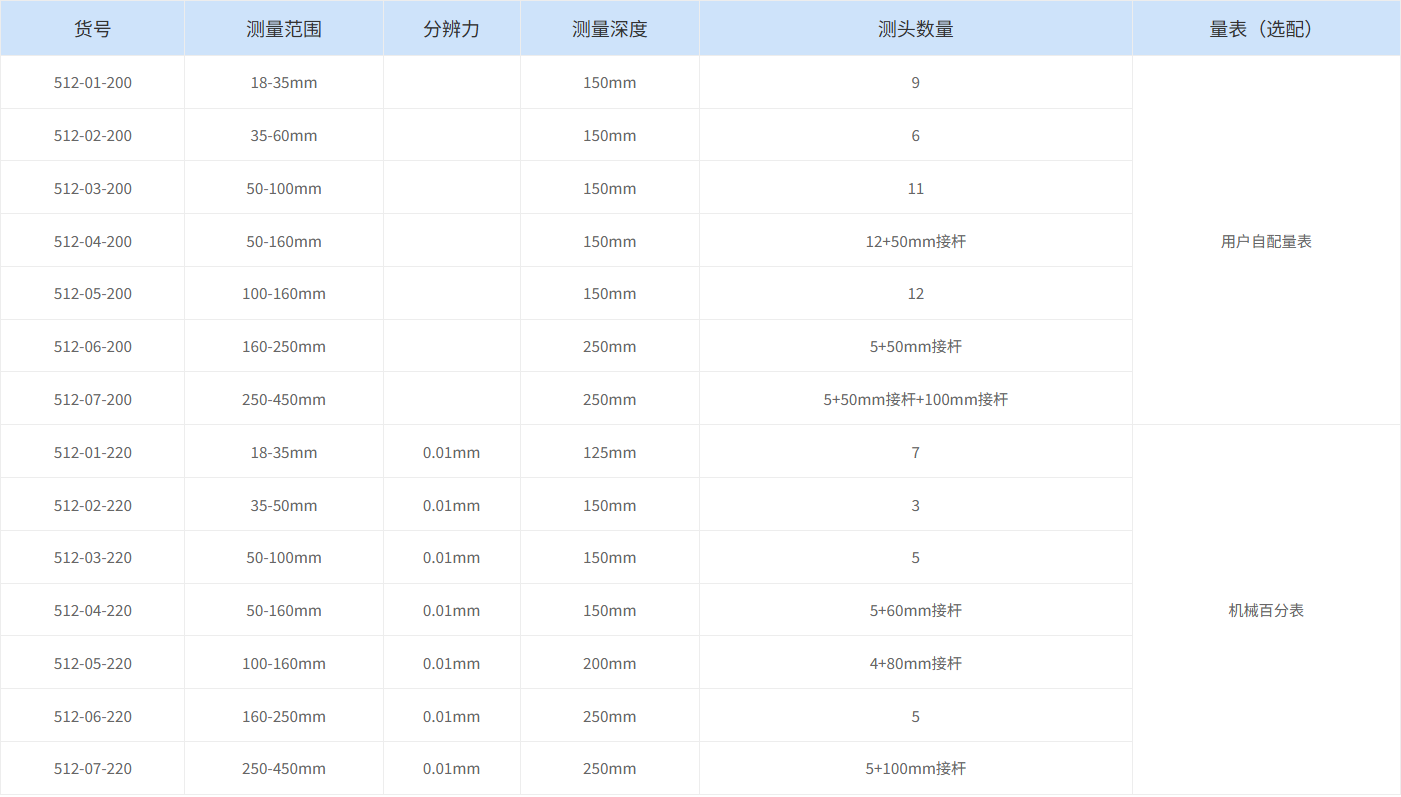
Task: Click the 测量范围 column header
Action: pos(283,28)
